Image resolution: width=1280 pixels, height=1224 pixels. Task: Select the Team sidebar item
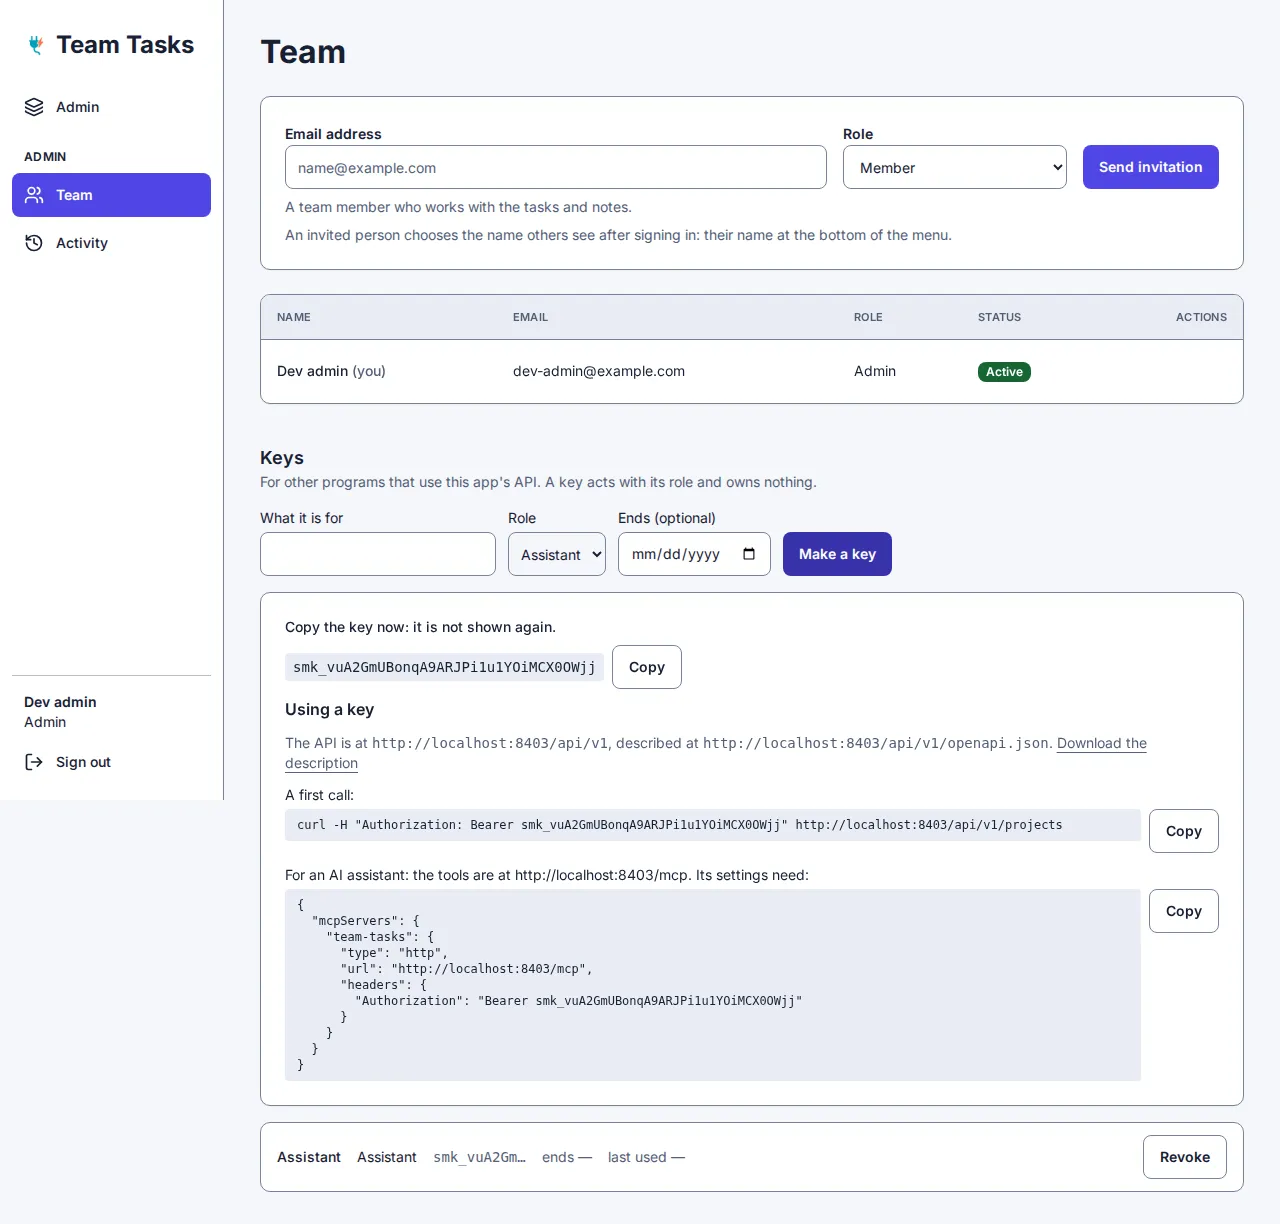click(x=111, y=195)
